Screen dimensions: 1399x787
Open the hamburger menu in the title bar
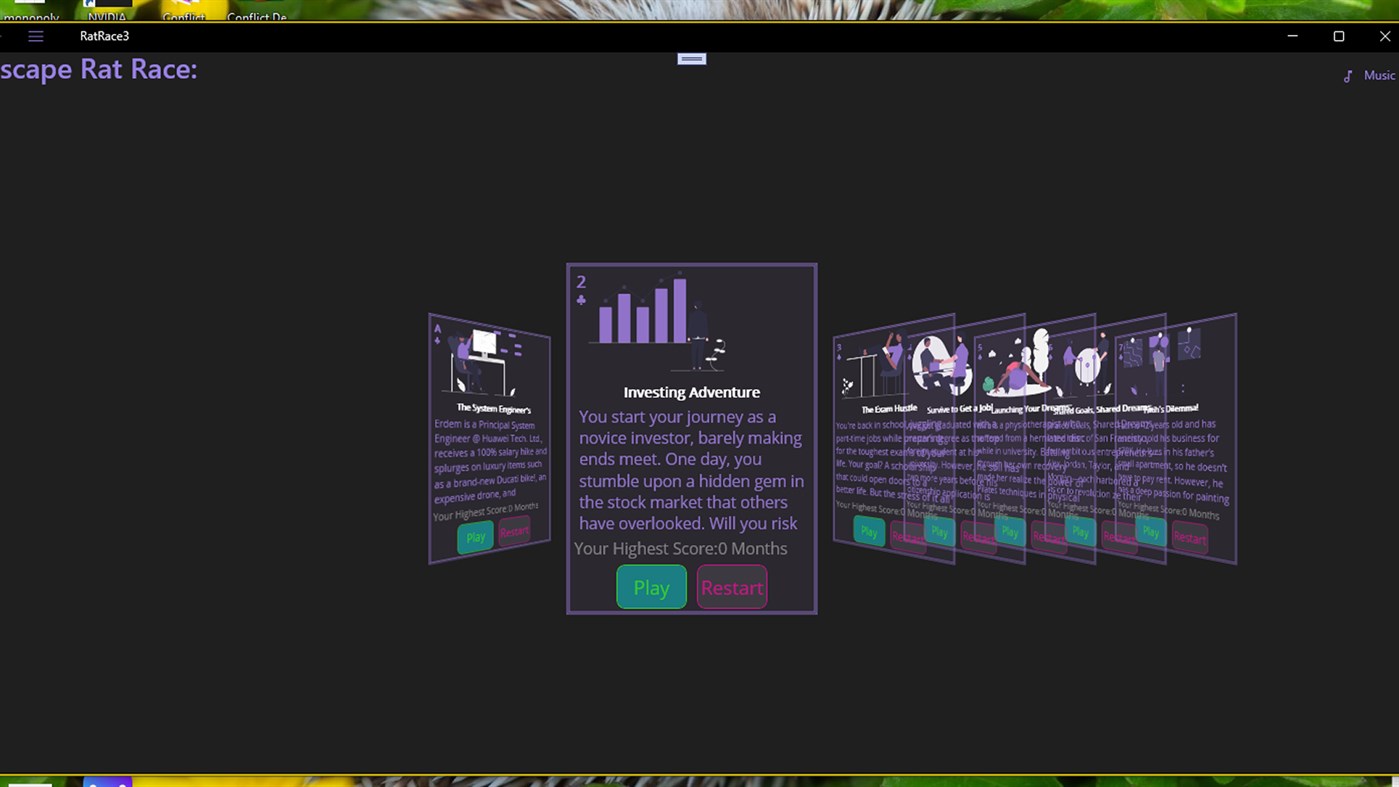point(35,36)
